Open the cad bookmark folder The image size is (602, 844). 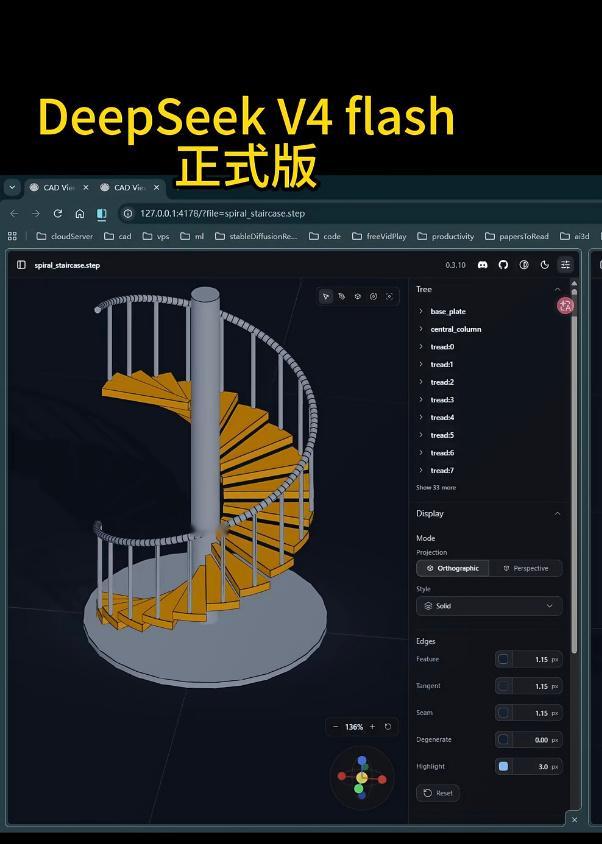click(117, 236)
